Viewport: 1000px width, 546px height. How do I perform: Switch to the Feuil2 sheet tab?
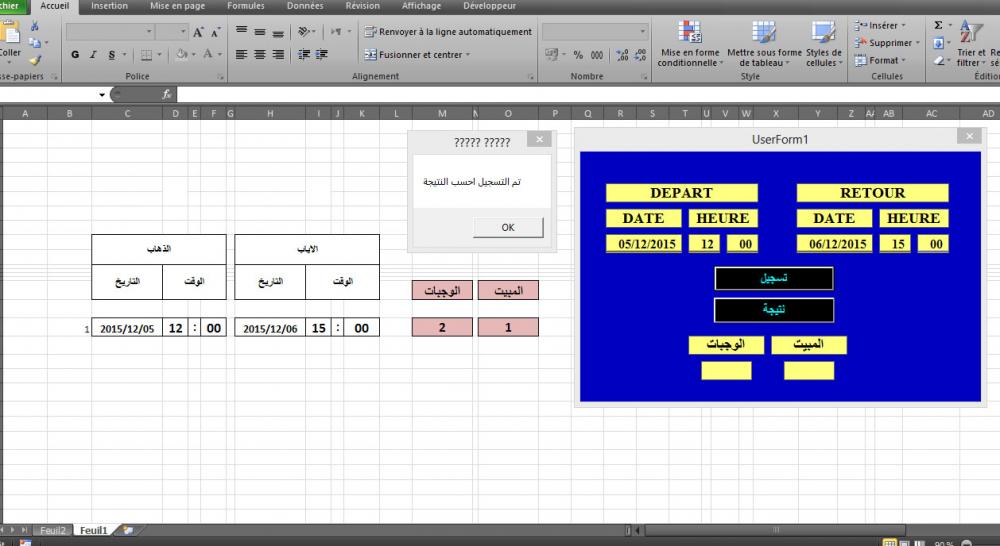52,530
